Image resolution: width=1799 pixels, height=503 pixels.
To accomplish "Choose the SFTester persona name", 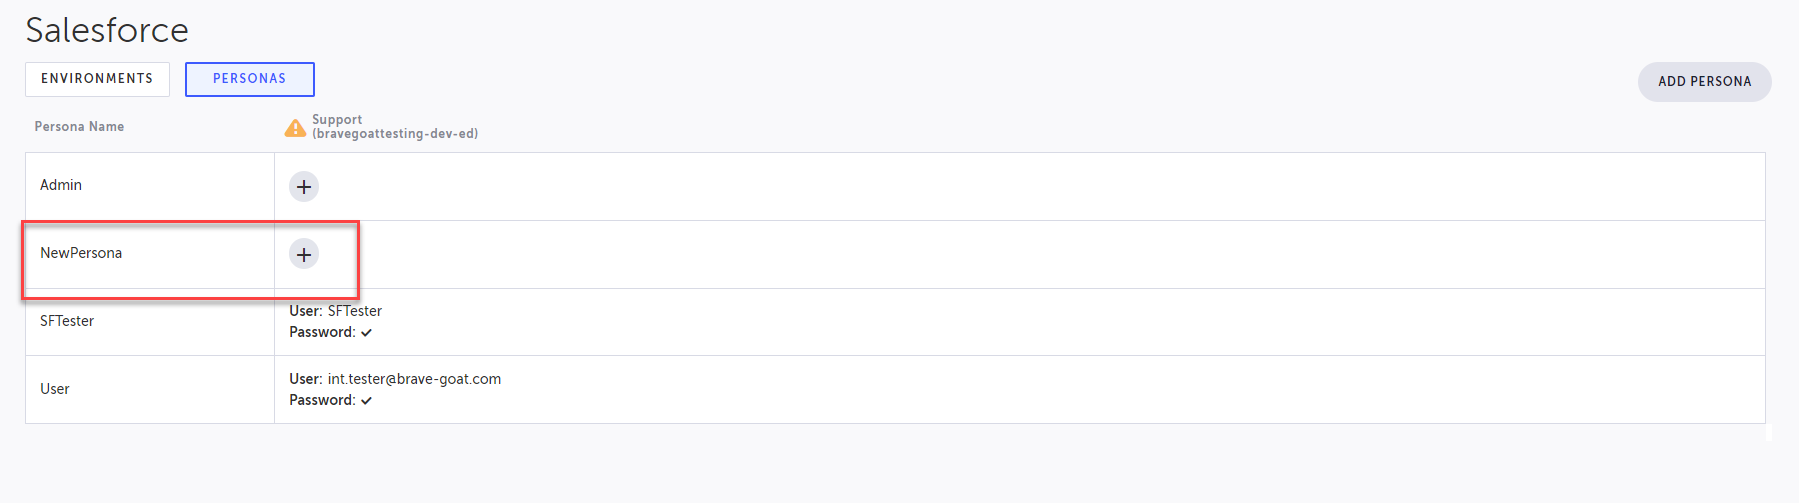I will (x=67, y=321).
